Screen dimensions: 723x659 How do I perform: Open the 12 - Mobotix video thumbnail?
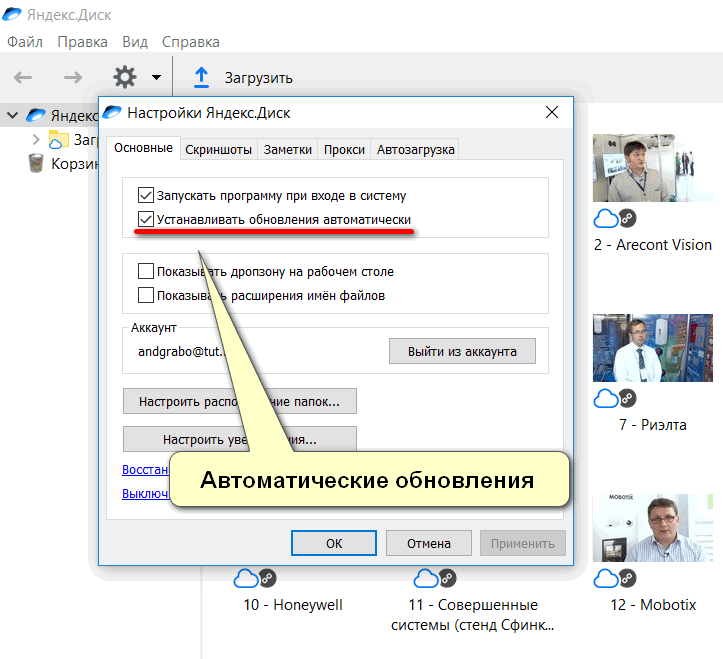pyautogui.click(x=652, y=528)
